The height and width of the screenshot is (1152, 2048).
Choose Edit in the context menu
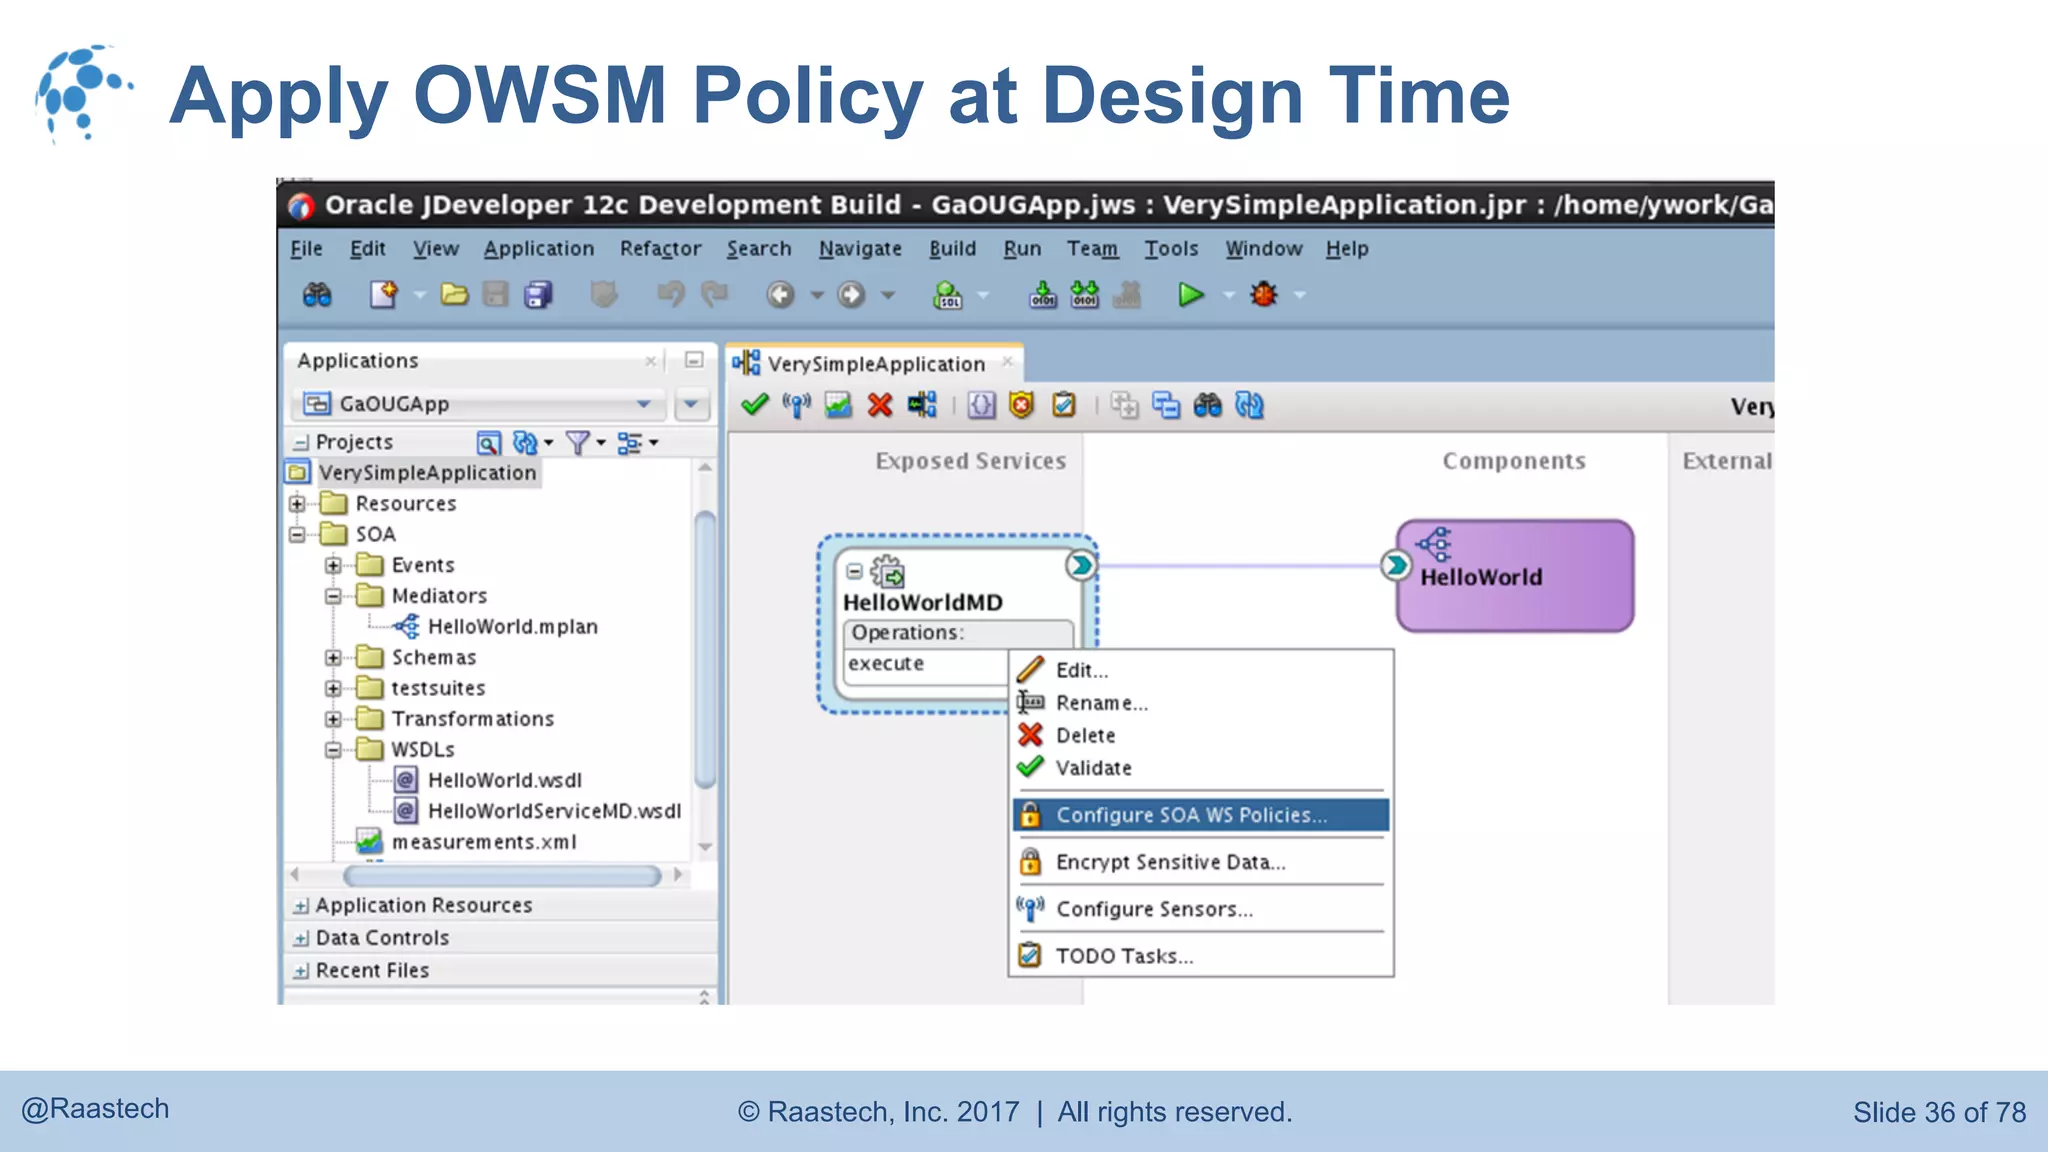point(1200,670)
